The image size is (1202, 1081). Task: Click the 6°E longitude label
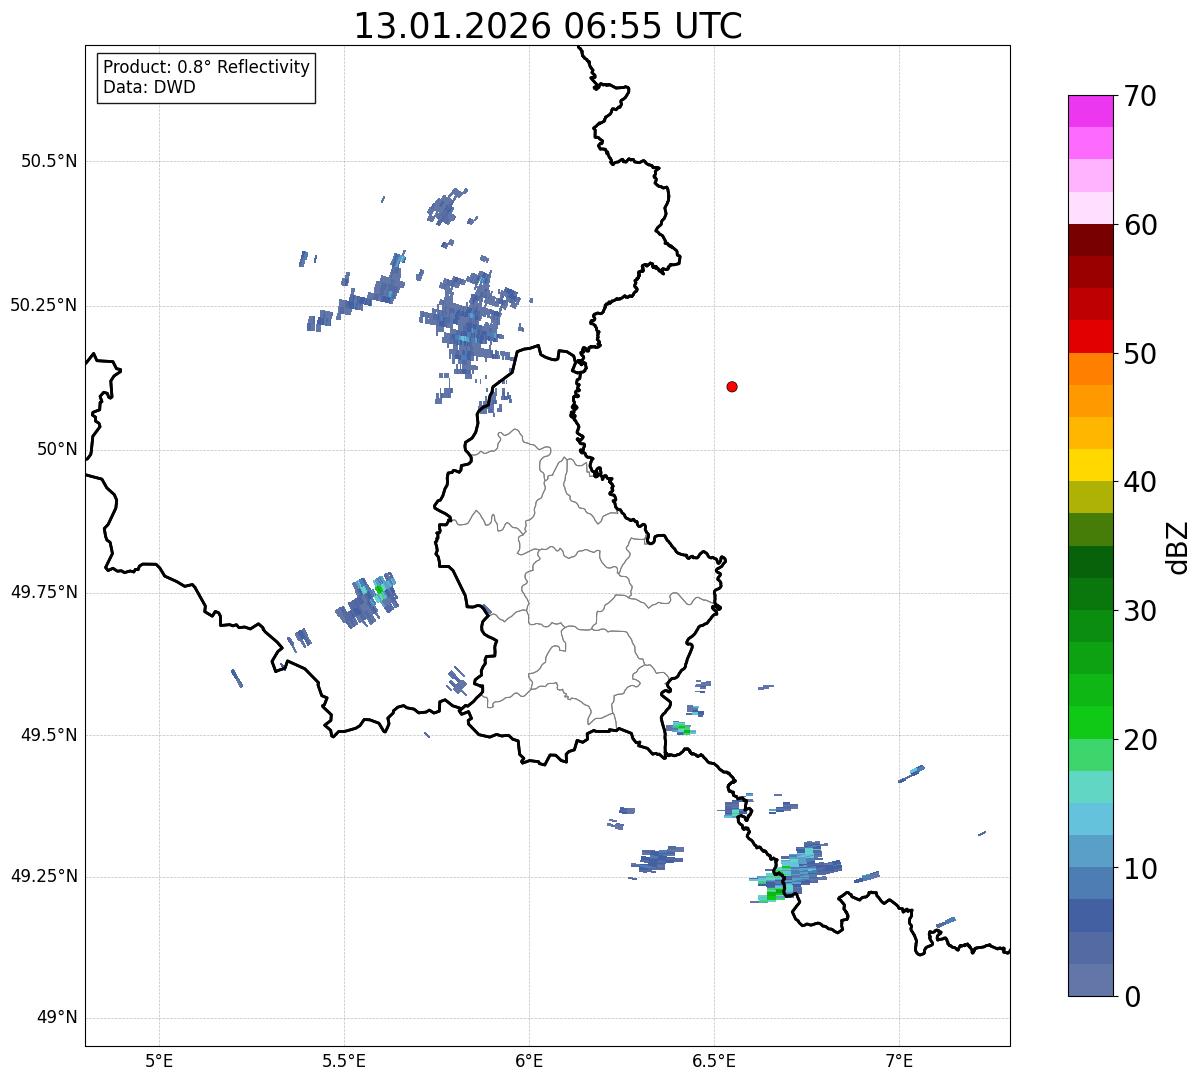[529, 1060]
